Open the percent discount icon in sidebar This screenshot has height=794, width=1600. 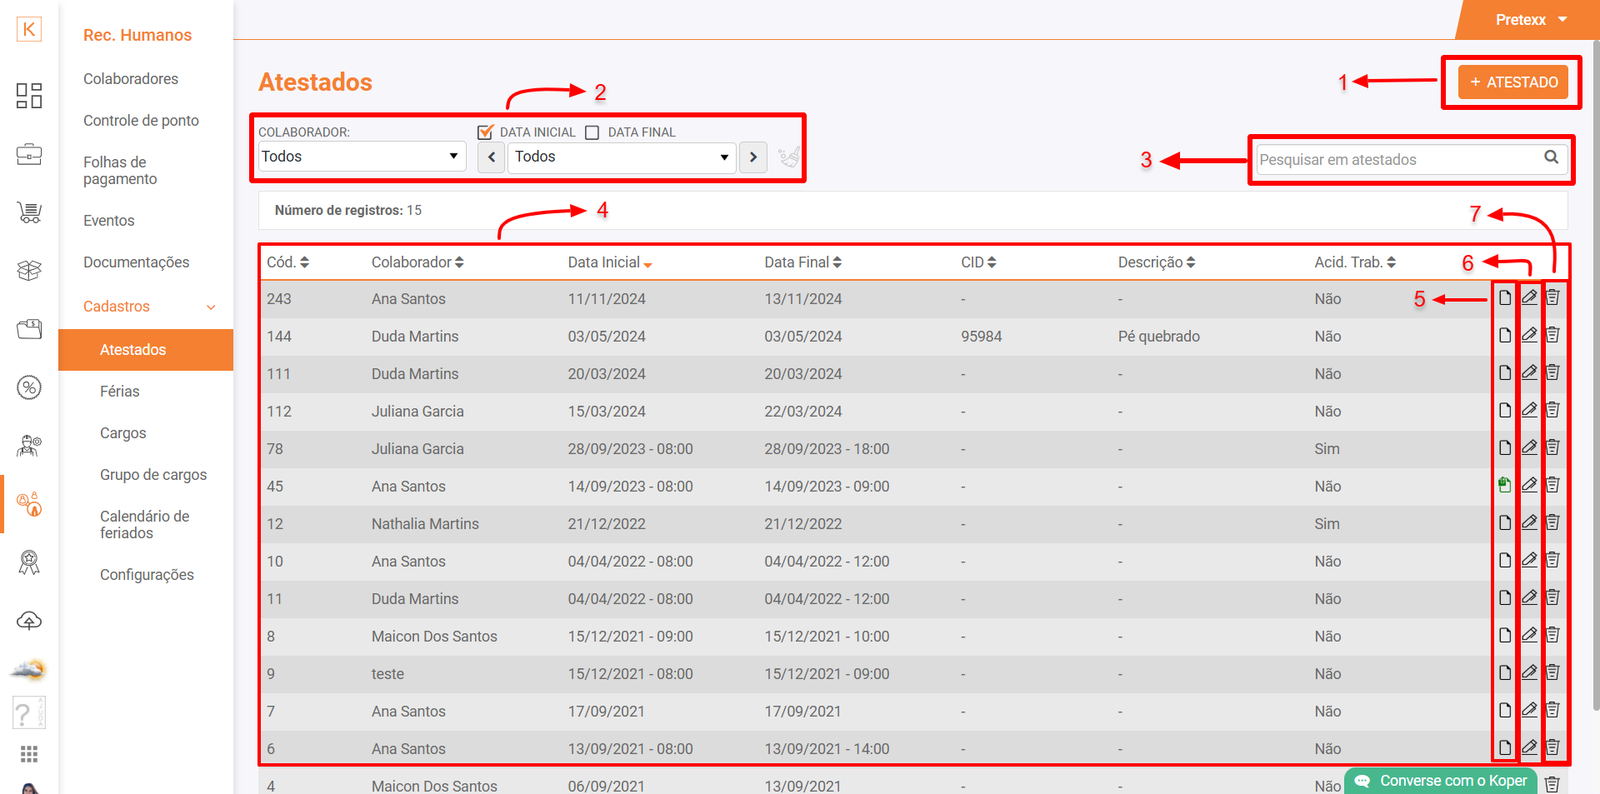click(x=29, y=388)
